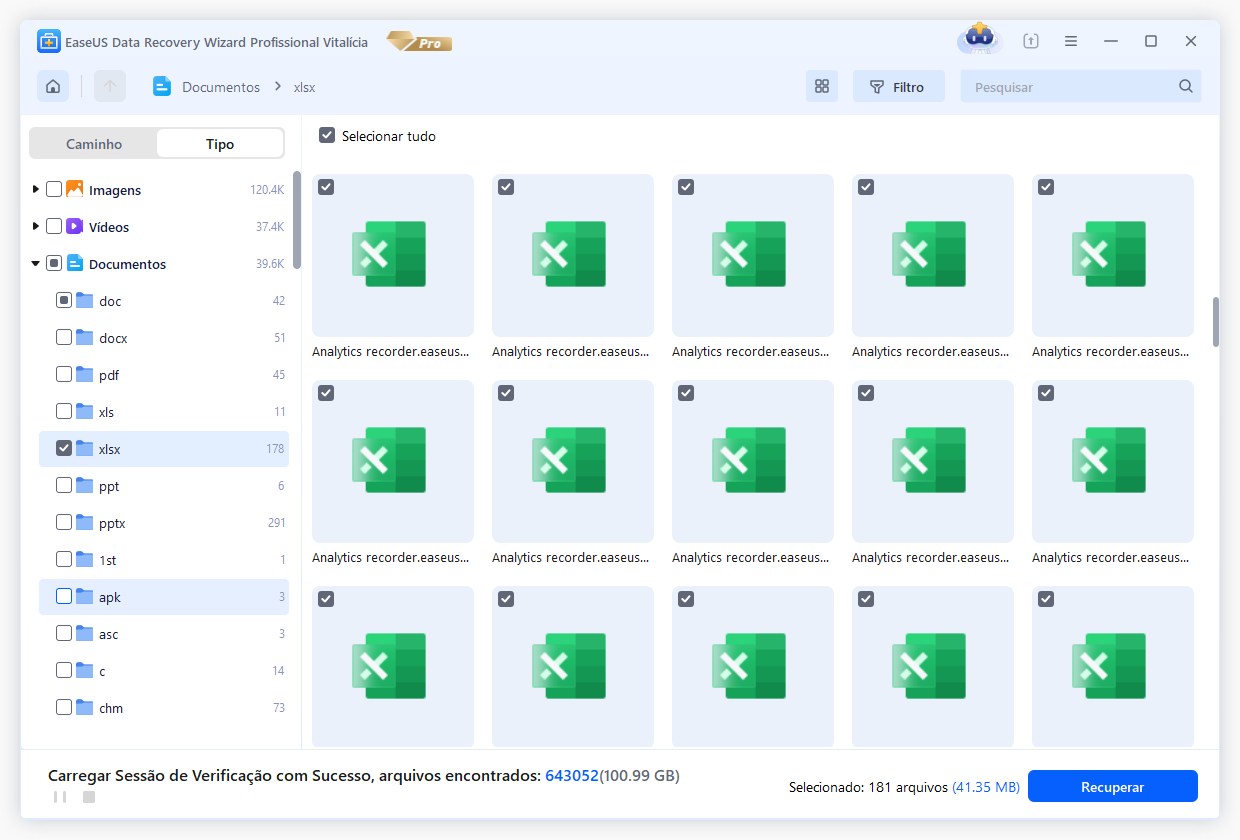Click the docx folder icon
The width and height of the screenshot is (1240, 840).
85,337
